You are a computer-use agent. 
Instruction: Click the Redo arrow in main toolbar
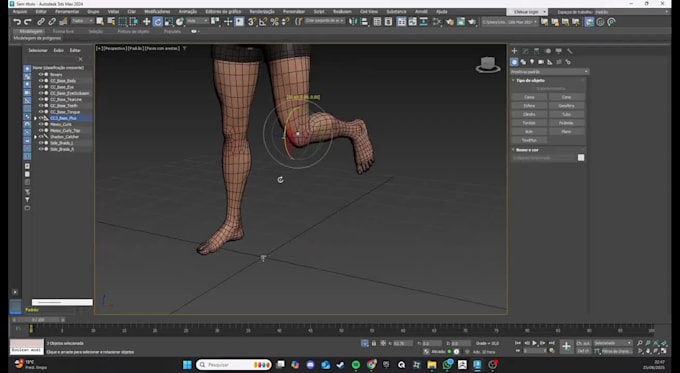[x=28, y=22]
